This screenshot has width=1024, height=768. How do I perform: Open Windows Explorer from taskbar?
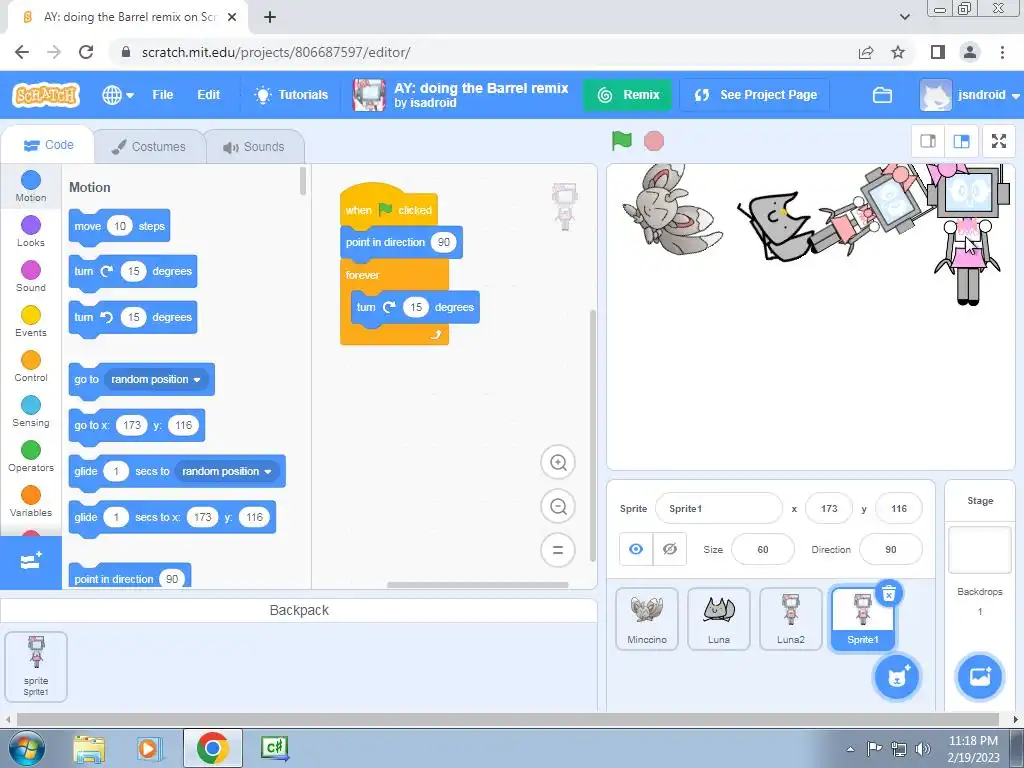tap(89, 749)
